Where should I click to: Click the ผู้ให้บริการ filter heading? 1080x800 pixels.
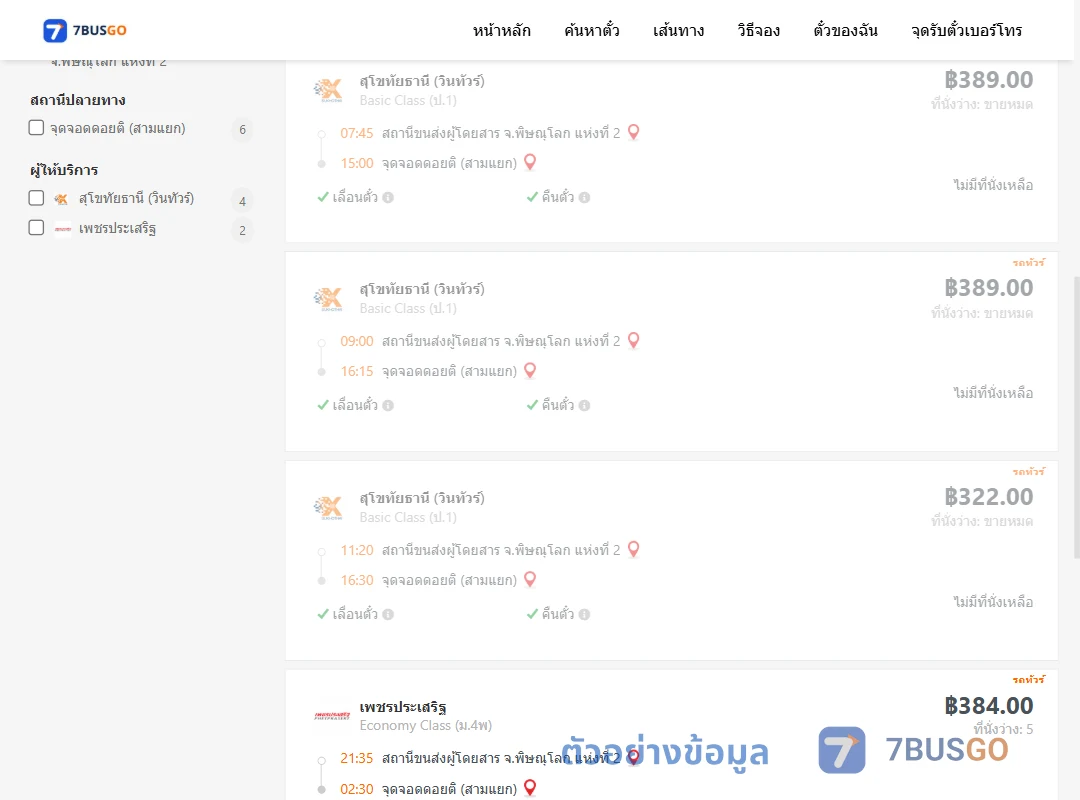point(64,170)
